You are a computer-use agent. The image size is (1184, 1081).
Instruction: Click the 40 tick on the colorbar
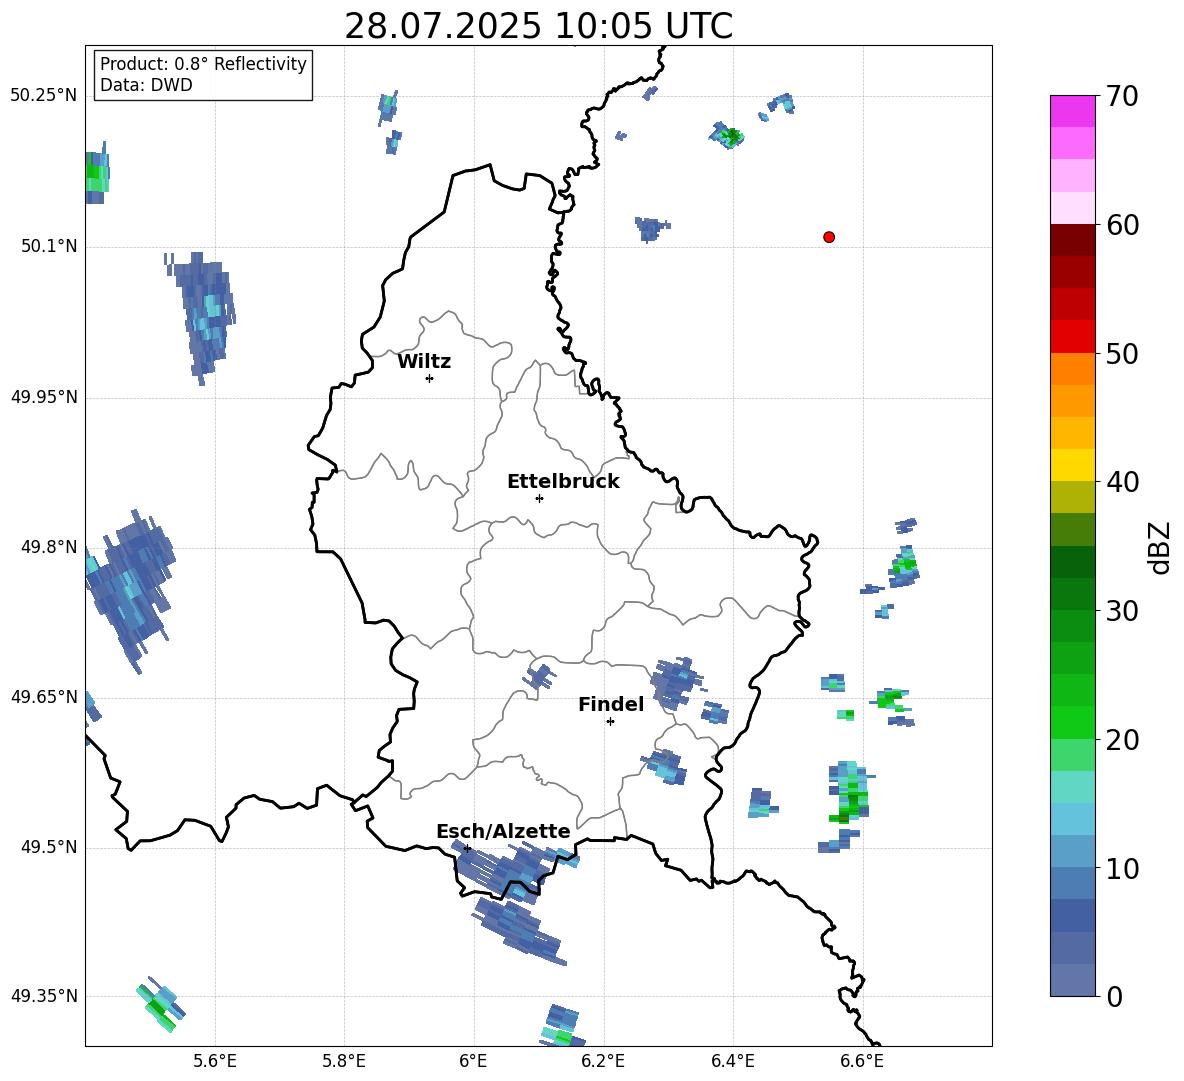1121,482
